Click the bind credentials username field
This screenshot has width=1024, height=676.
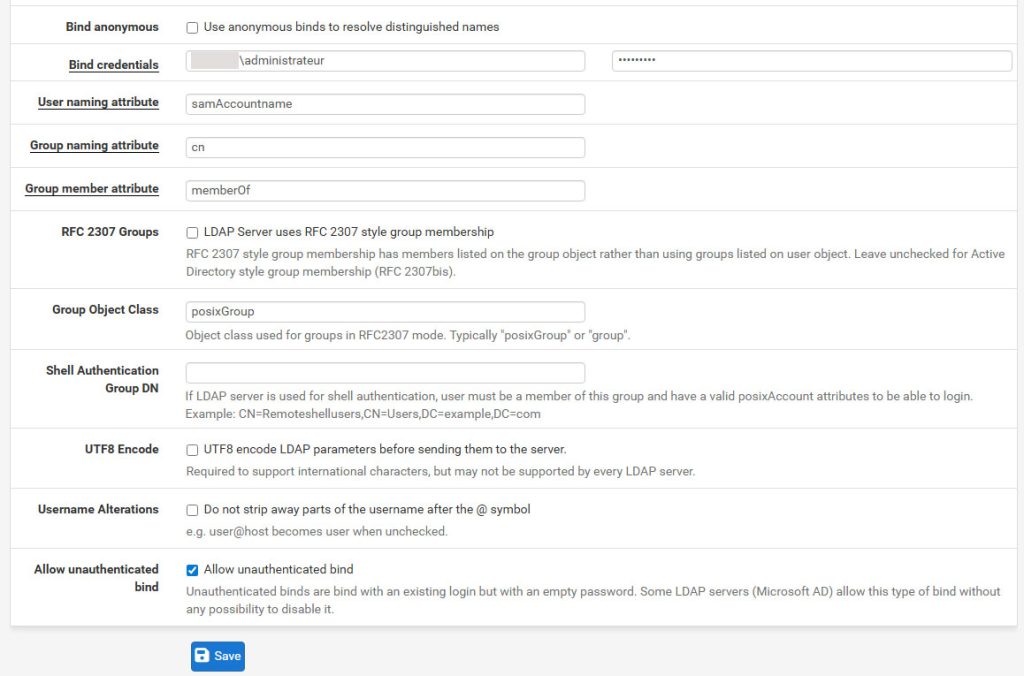coord(385,61)
